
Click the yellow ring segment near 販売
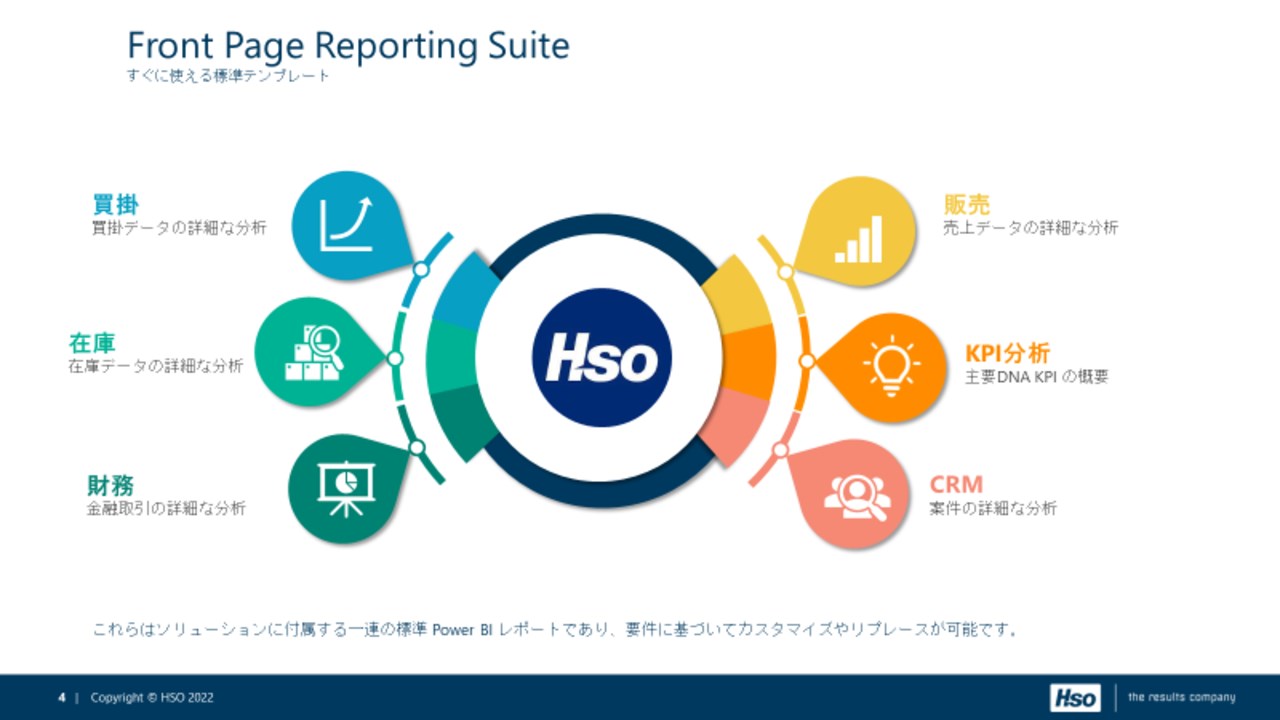(x=736, y=294)
